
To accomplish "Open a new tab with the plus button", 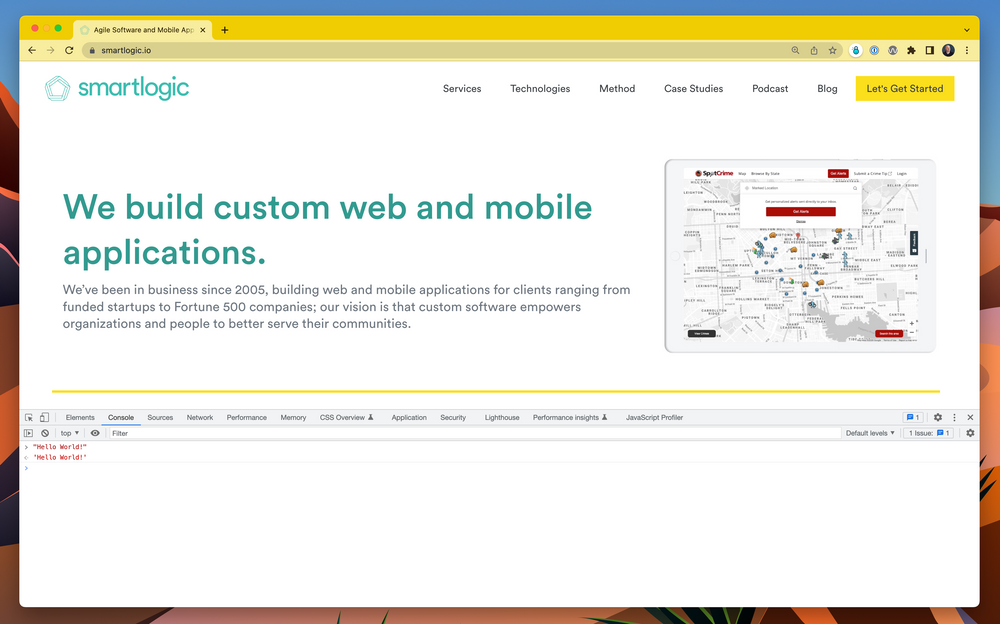I will [224, 30].
